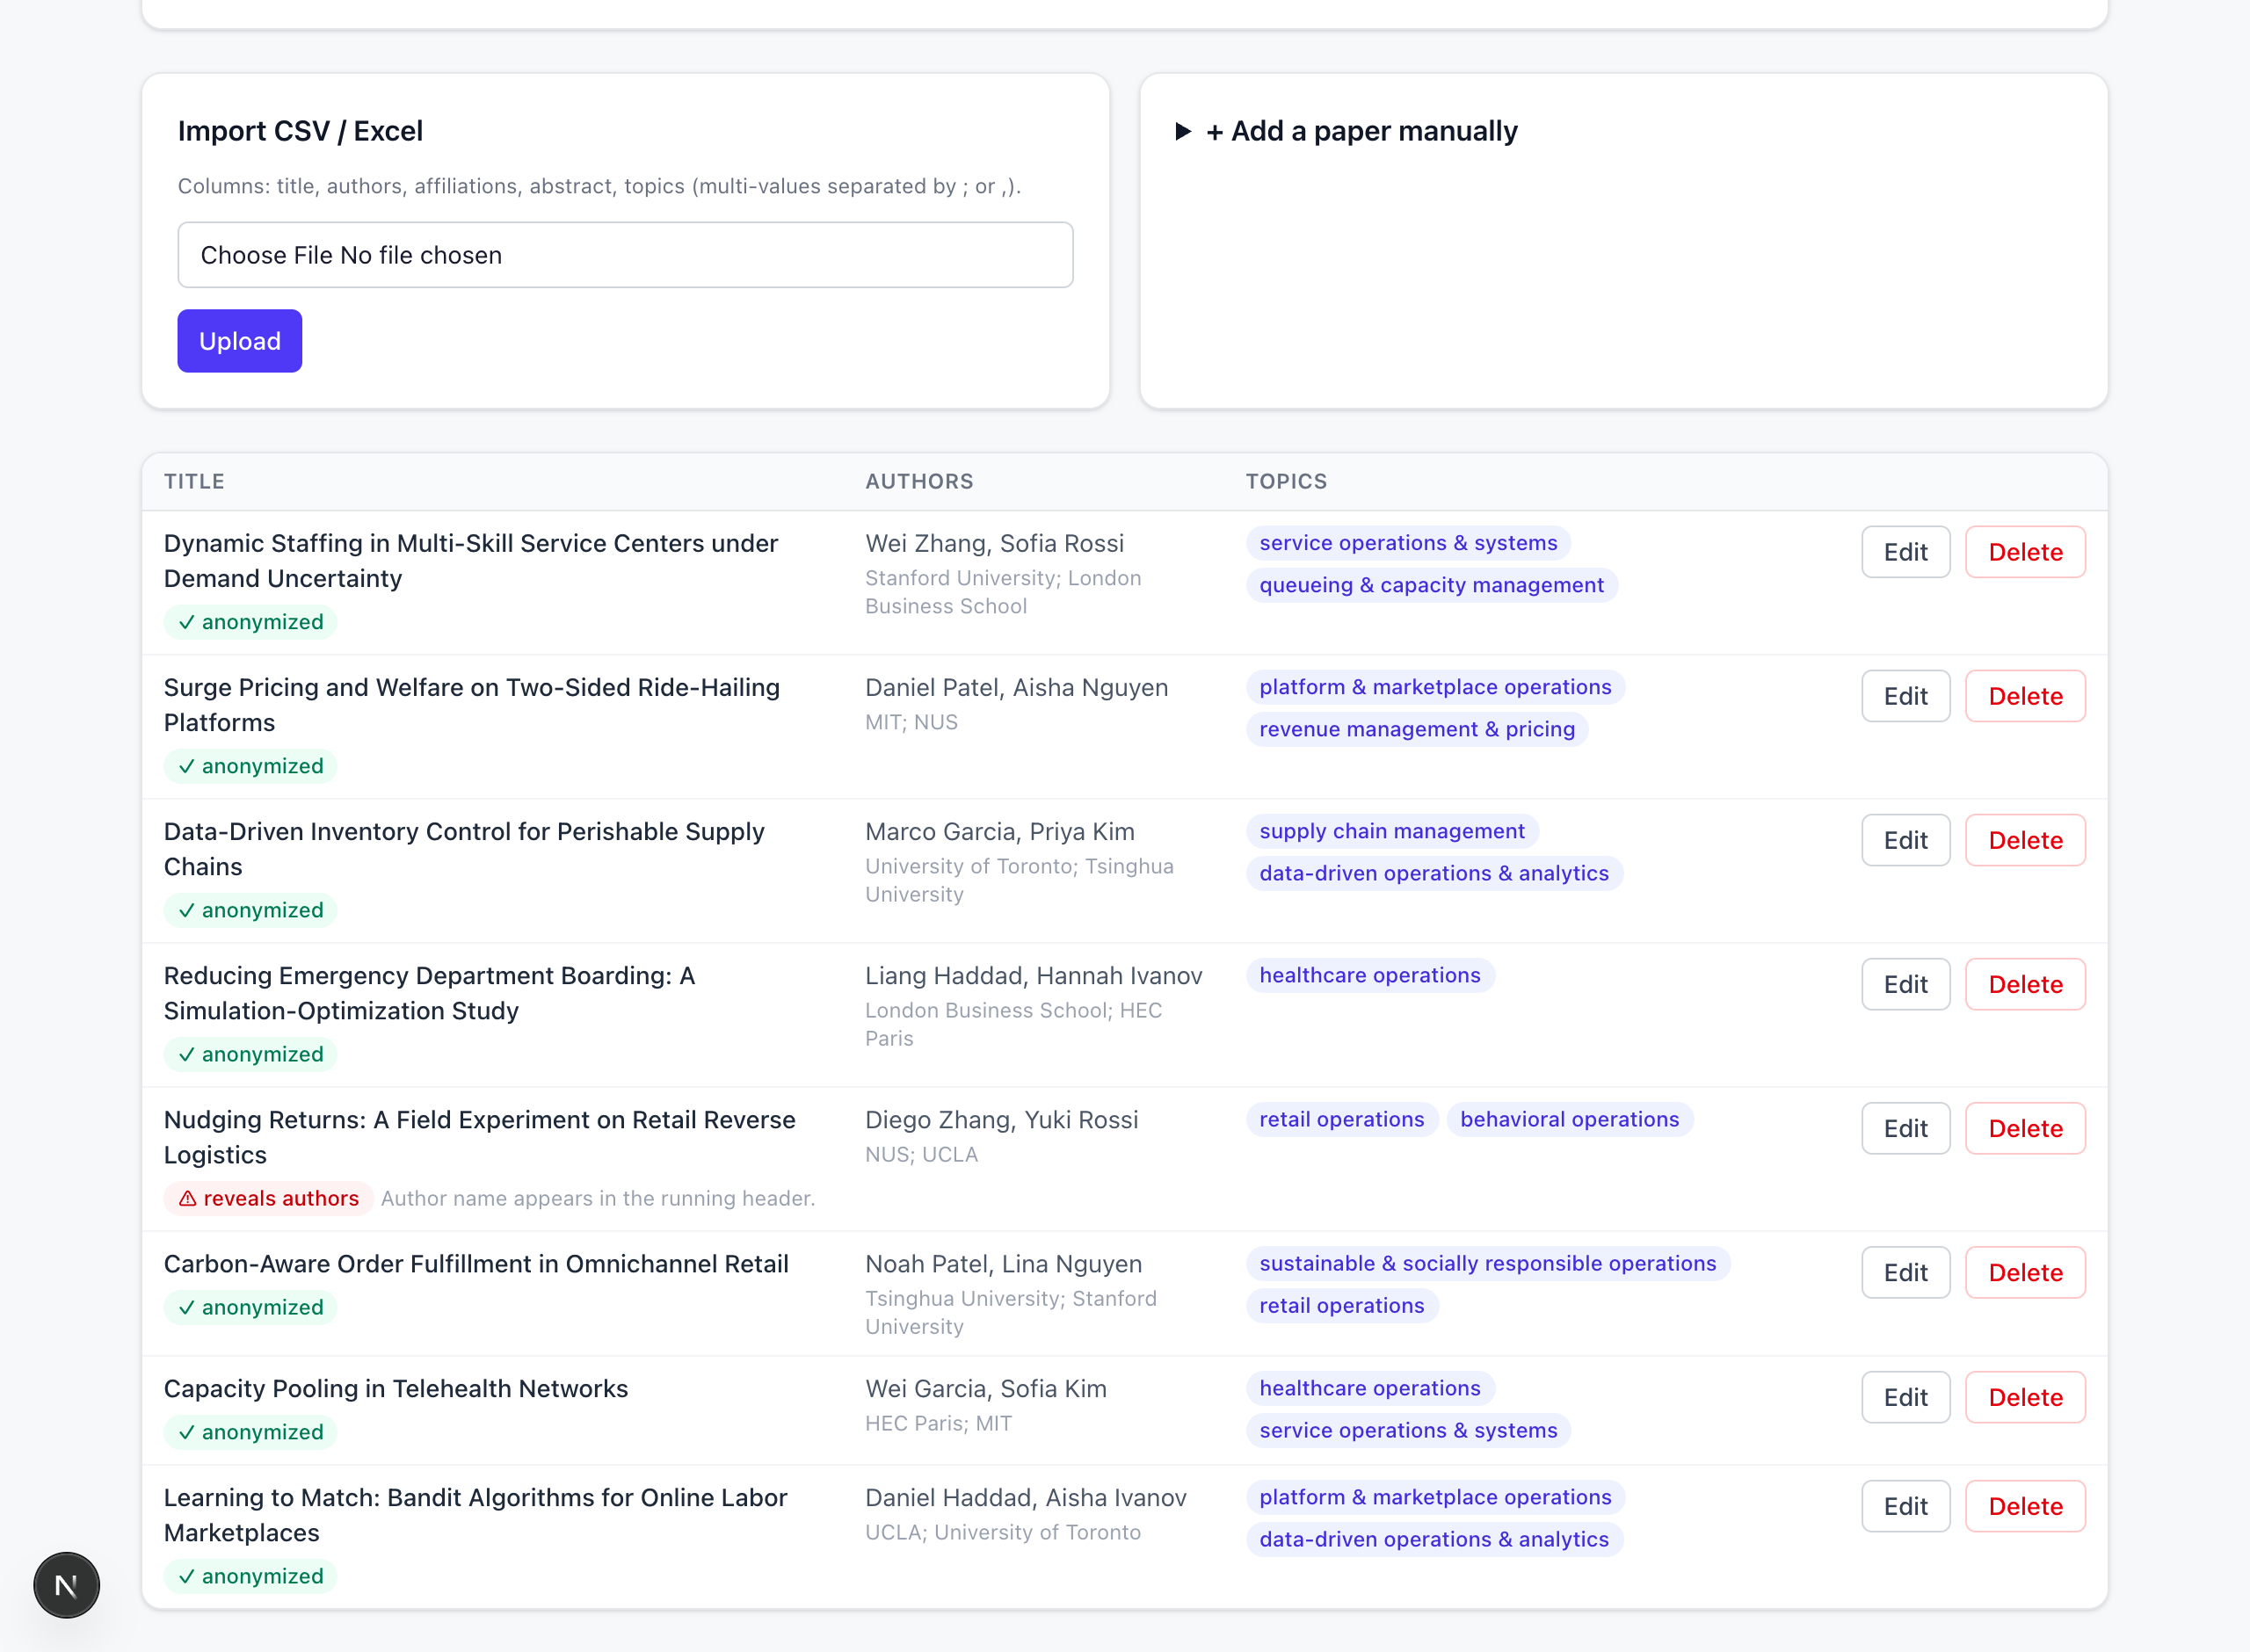Viewport: 2250px width, 1652px height.
Task: Edit the Nudging Returns paper
Action: pos(1905,1128)
